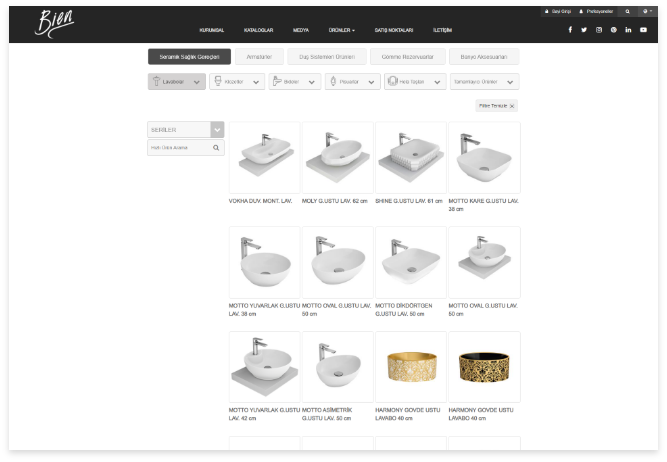667x462 pixels.
Task: Open the Instagram page icon
Action: click(599, 30)
